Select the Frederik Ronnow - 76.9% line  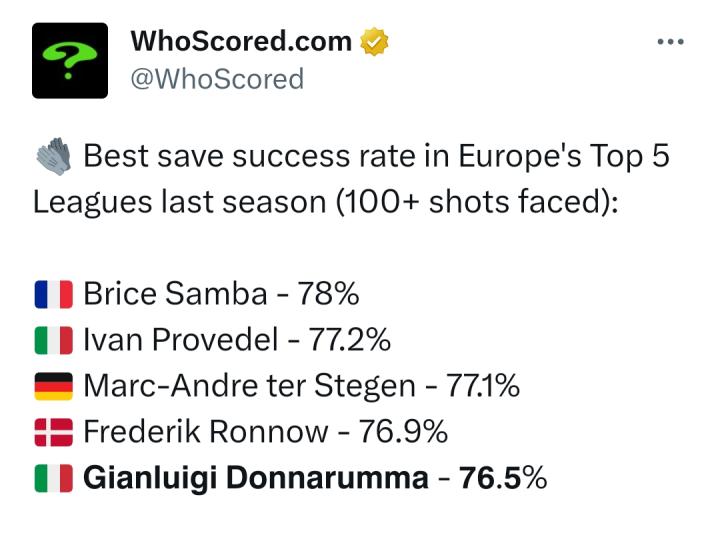click(x=265, y=432)
